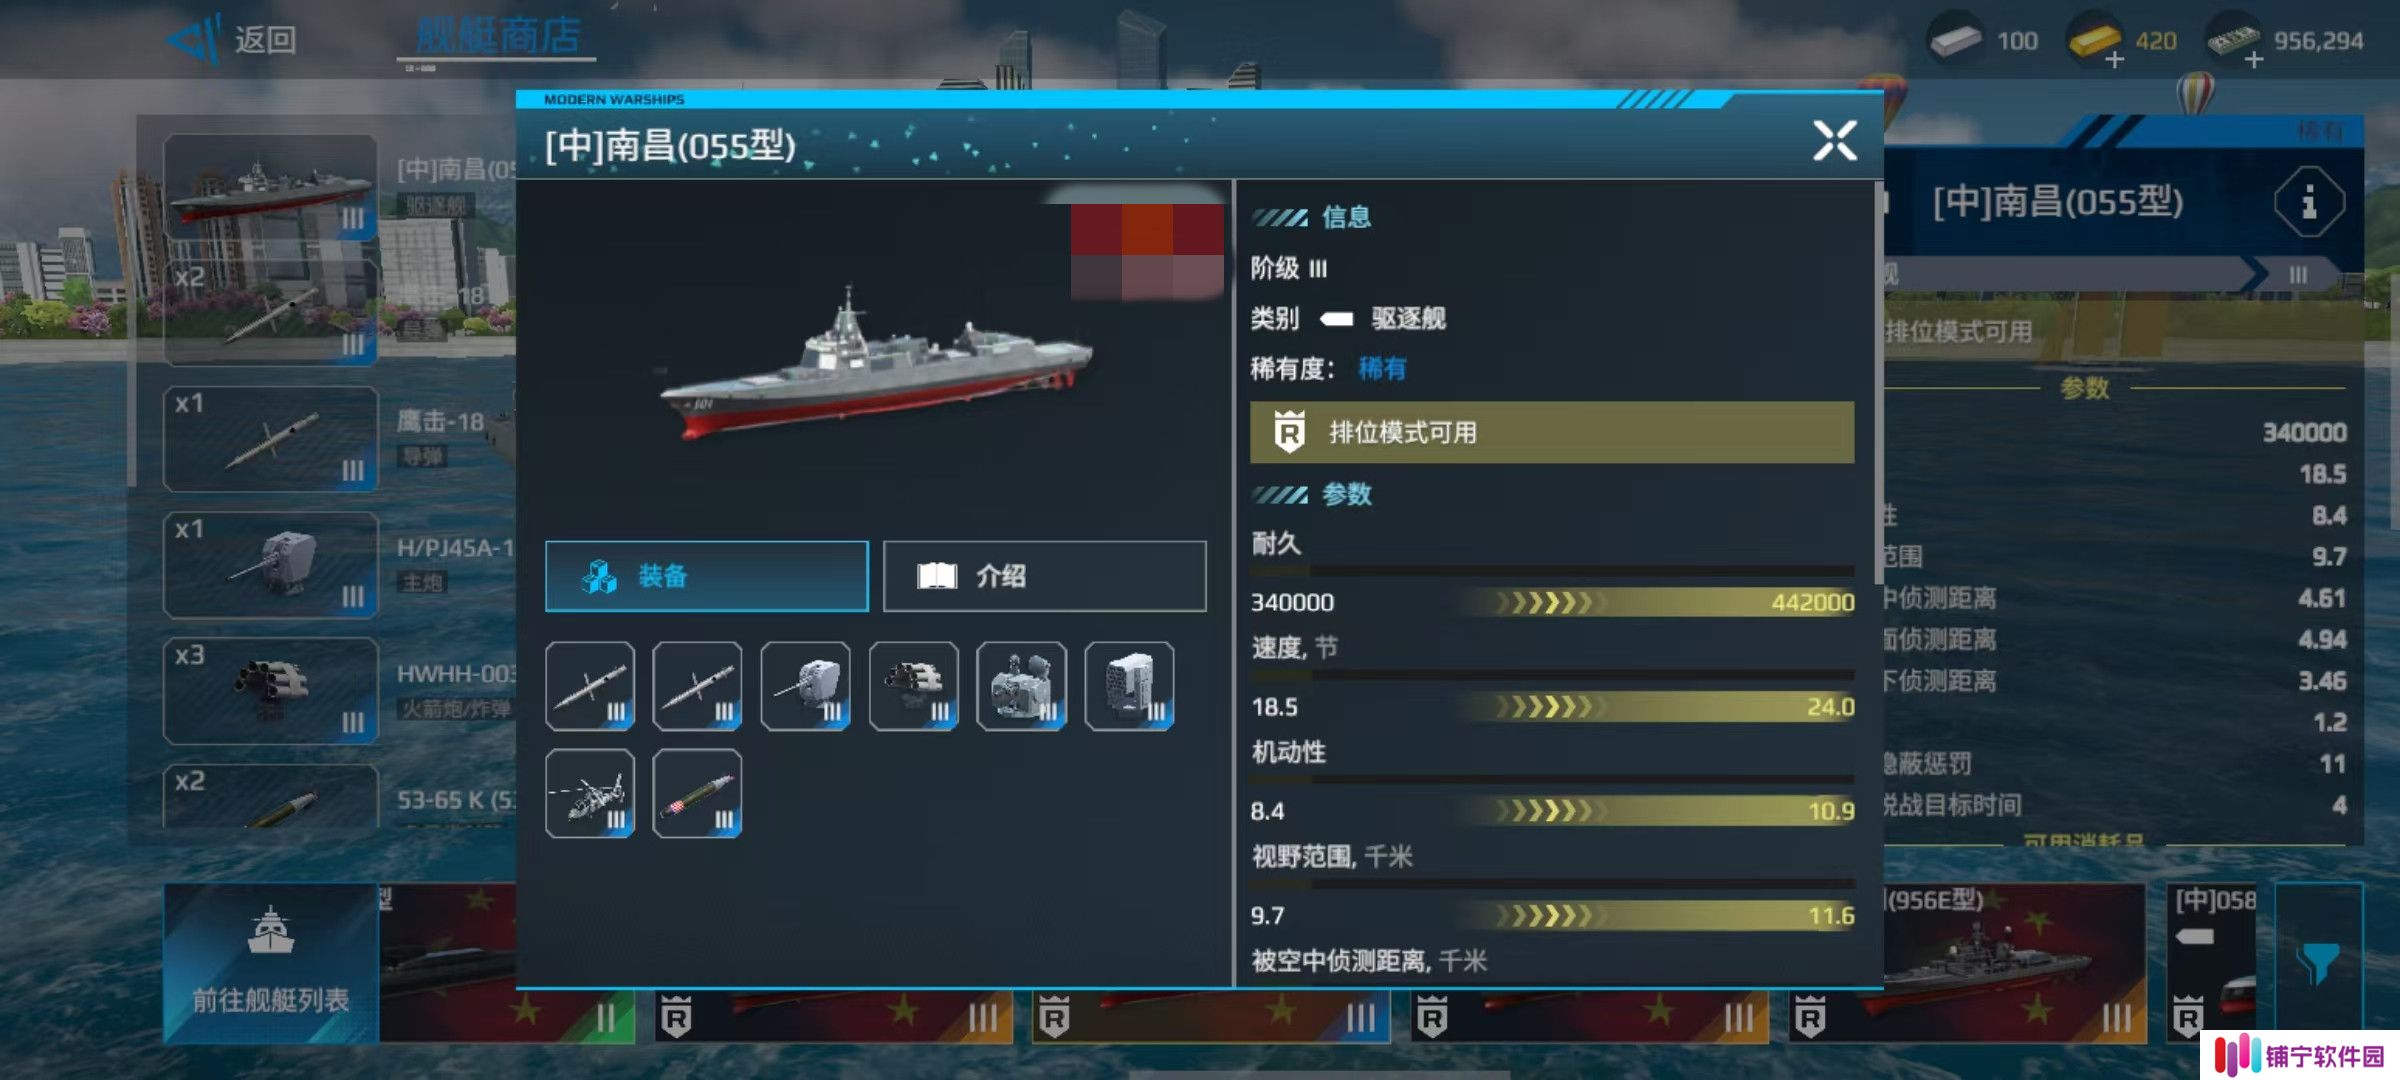
Task: Add cash with the plus icon
Action: [2254, 60]
